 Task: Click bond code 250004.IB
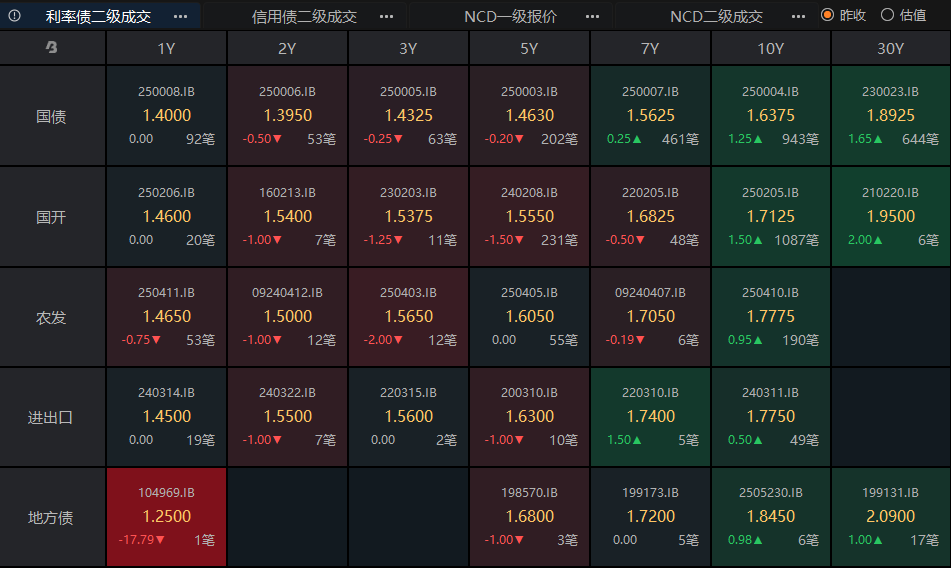[771, 92]
